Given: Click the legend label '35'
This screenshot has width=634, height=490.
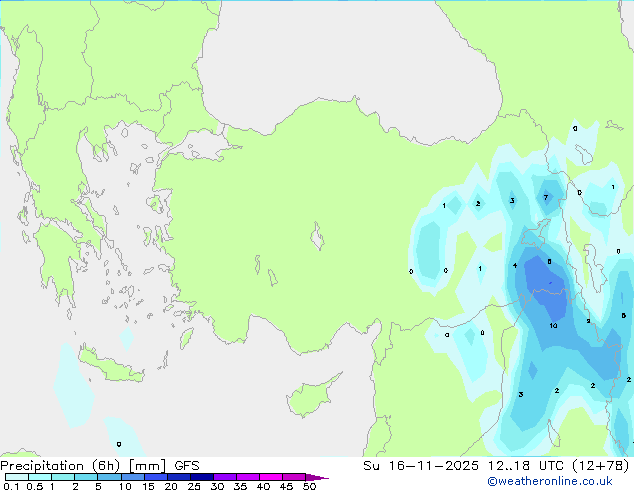Looking at the screenshot, I should (x=240, y=486).
